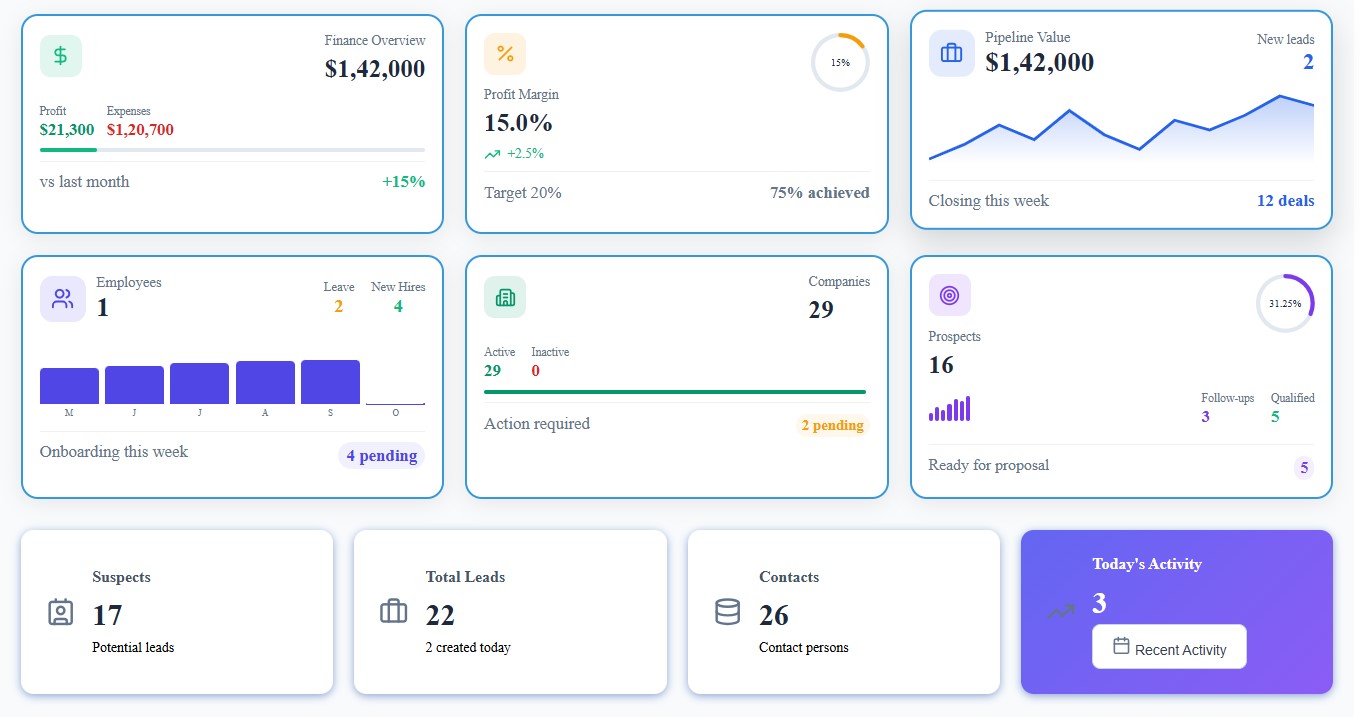1360x717 pixels.
Task: Click the trending arrow icon in Today's Activity
Action: pyautogui.click(x=1061, y=612)
